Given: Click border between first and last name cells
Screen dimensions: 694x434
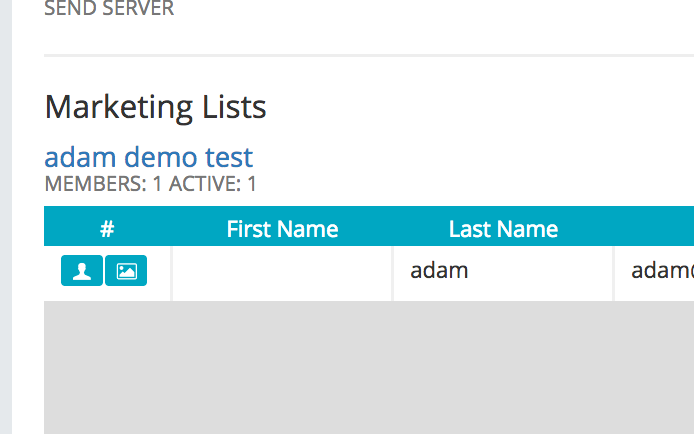Looking at the screenshot, I should [x=393, y=273].
